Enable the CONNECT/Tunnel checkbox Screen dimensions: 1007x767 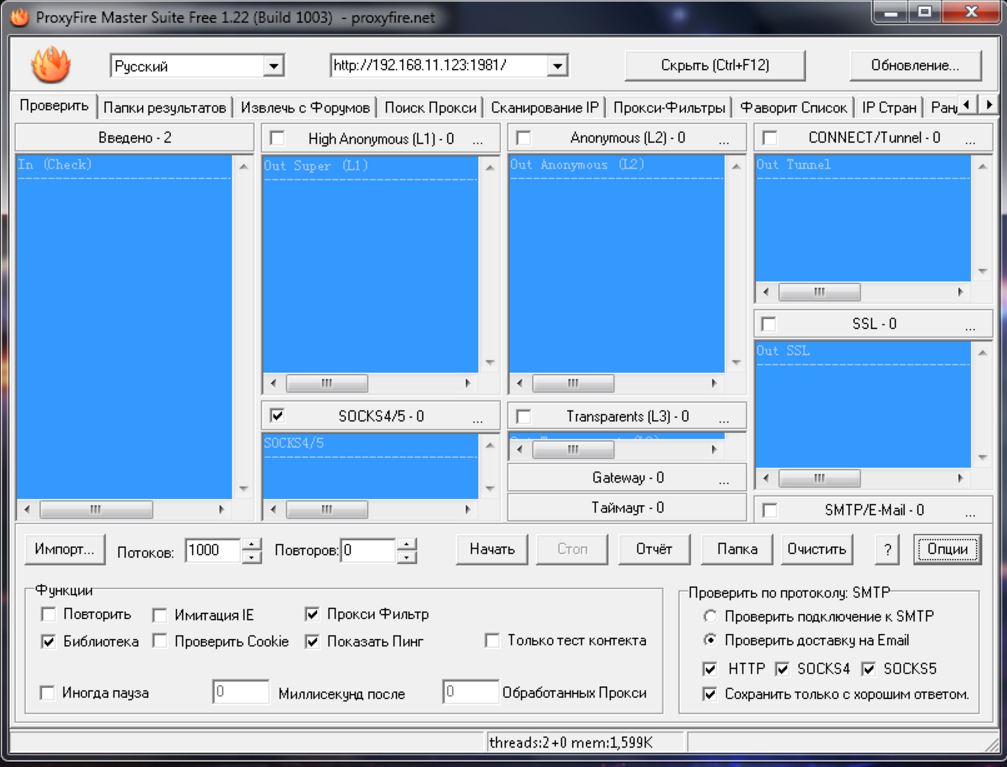pos(769,138)
